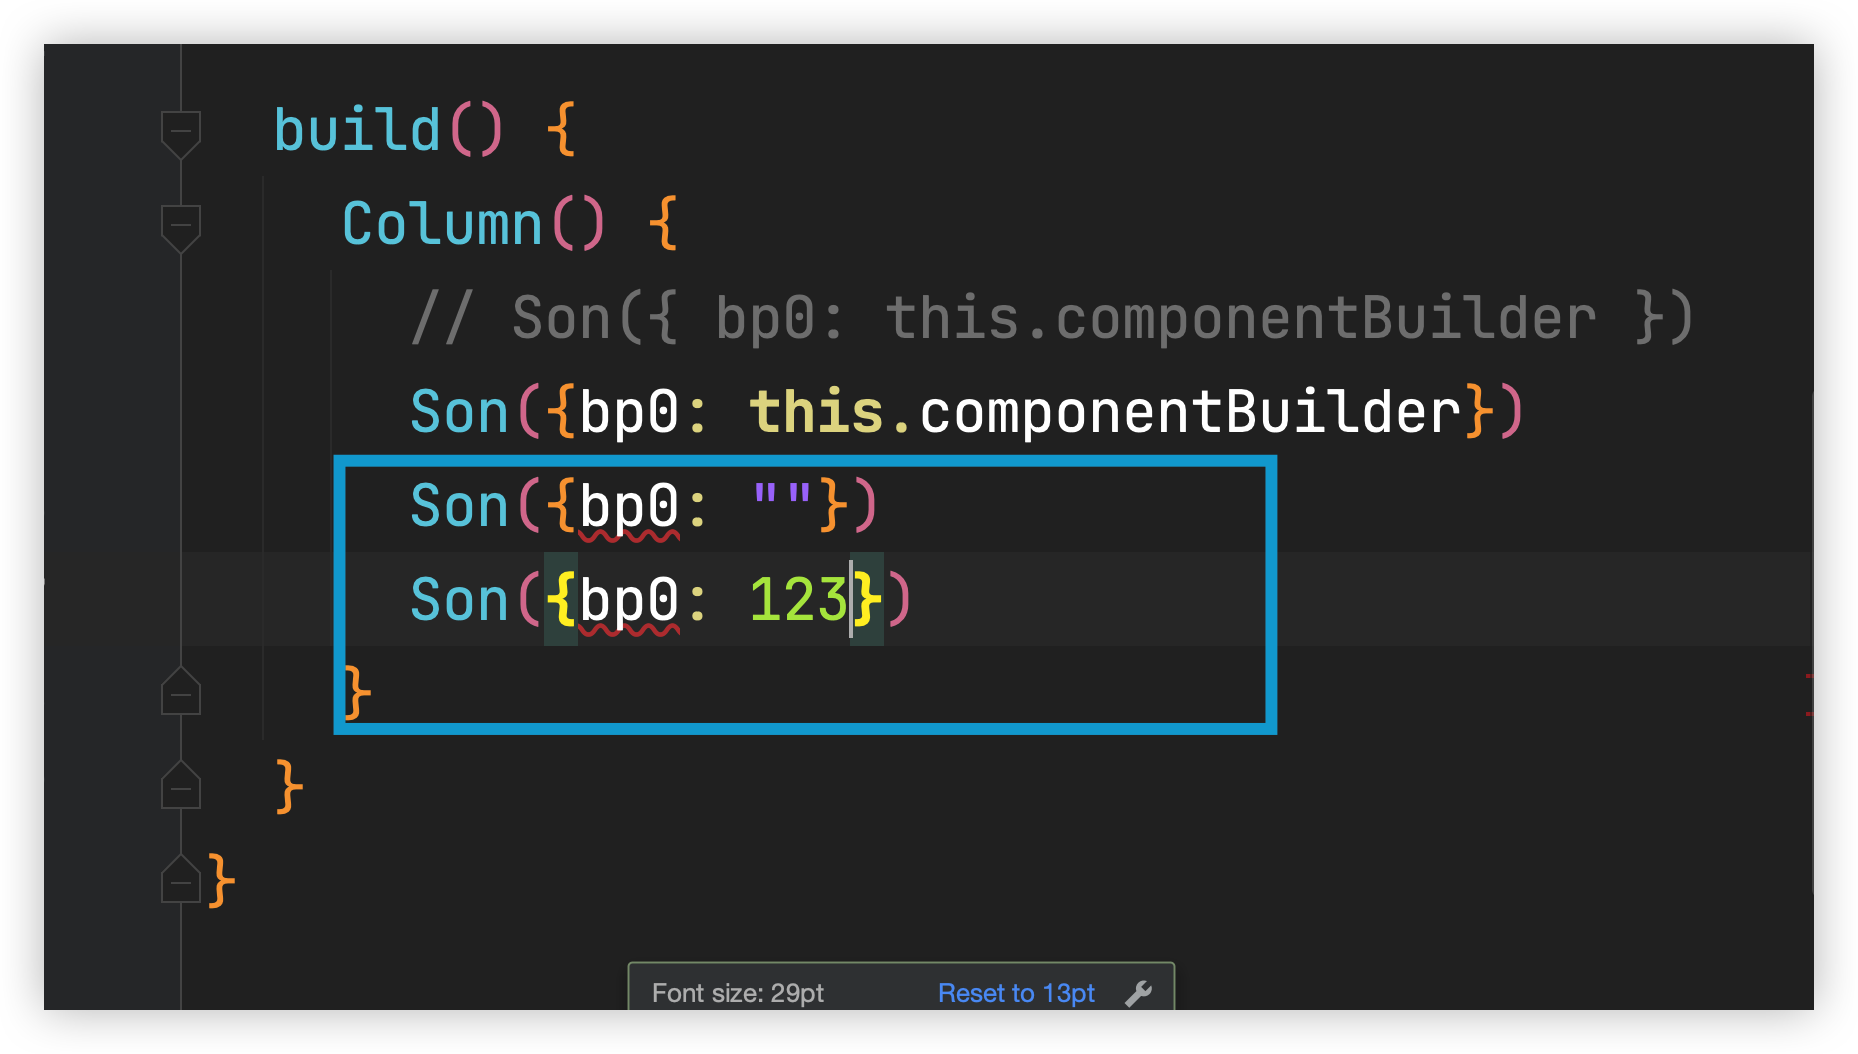Click the Font size: 29pt label

tap(738, 993)
